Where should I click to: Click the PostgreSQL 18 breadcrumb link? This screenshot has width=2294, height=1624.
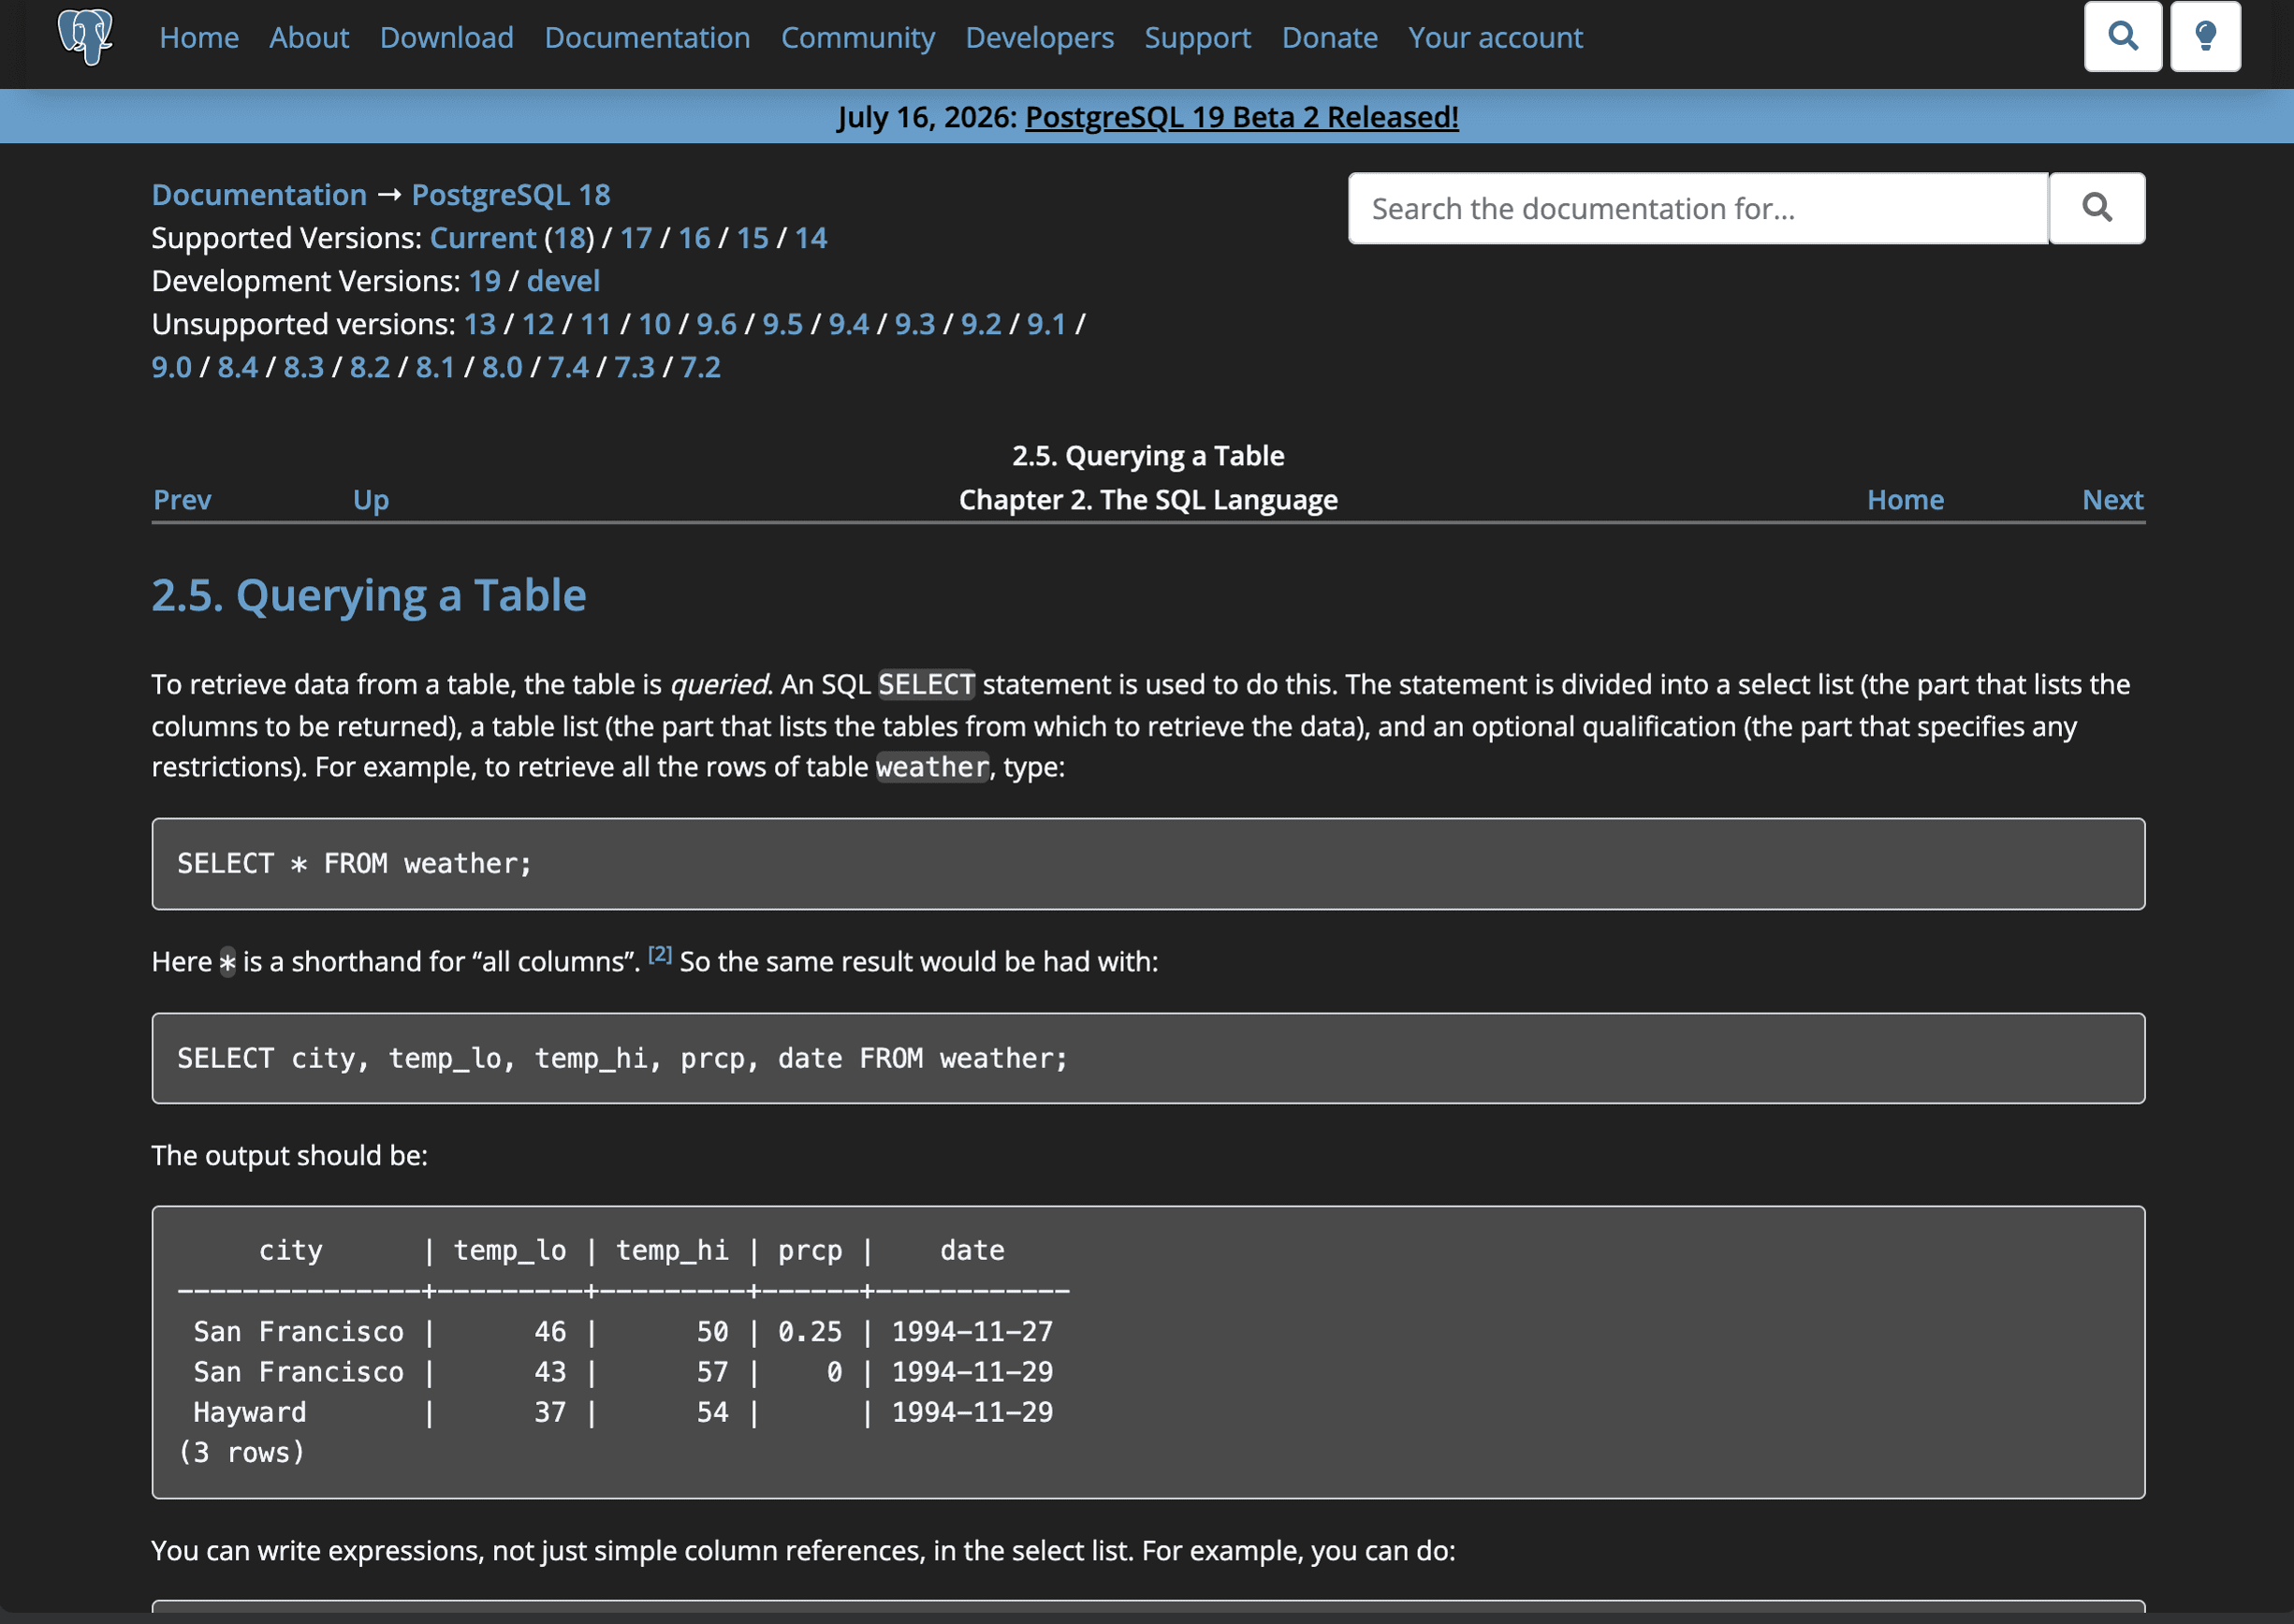(511, 194)
